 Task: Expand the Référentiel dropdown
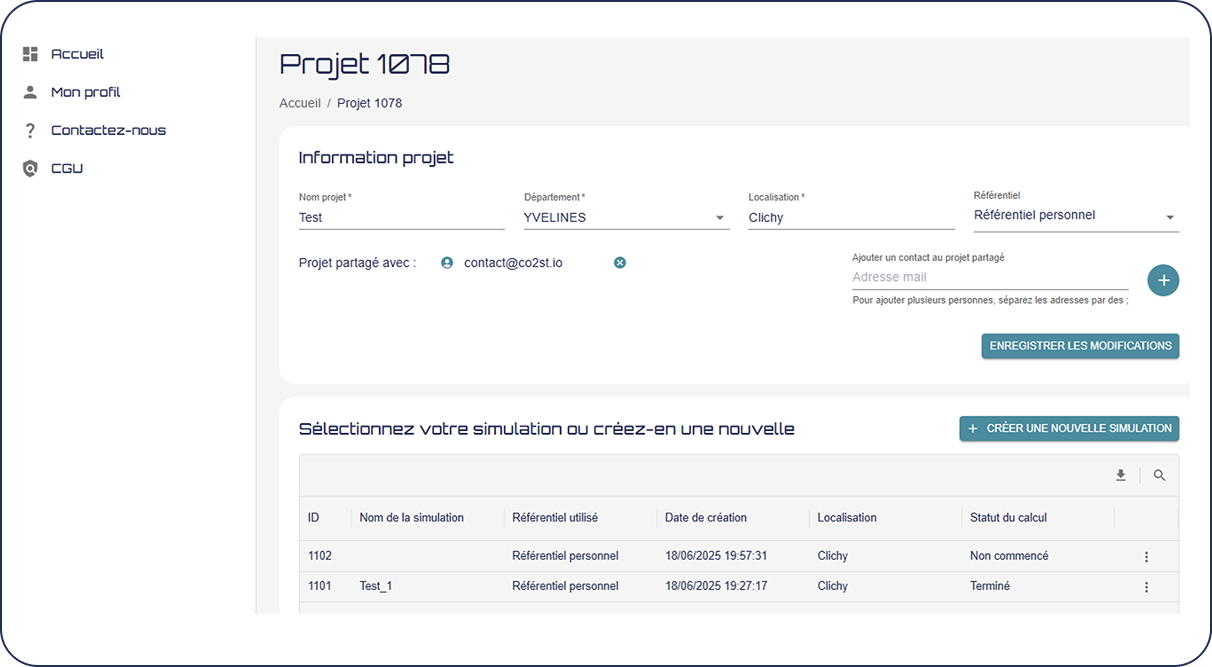click(x=1169, y=217)
